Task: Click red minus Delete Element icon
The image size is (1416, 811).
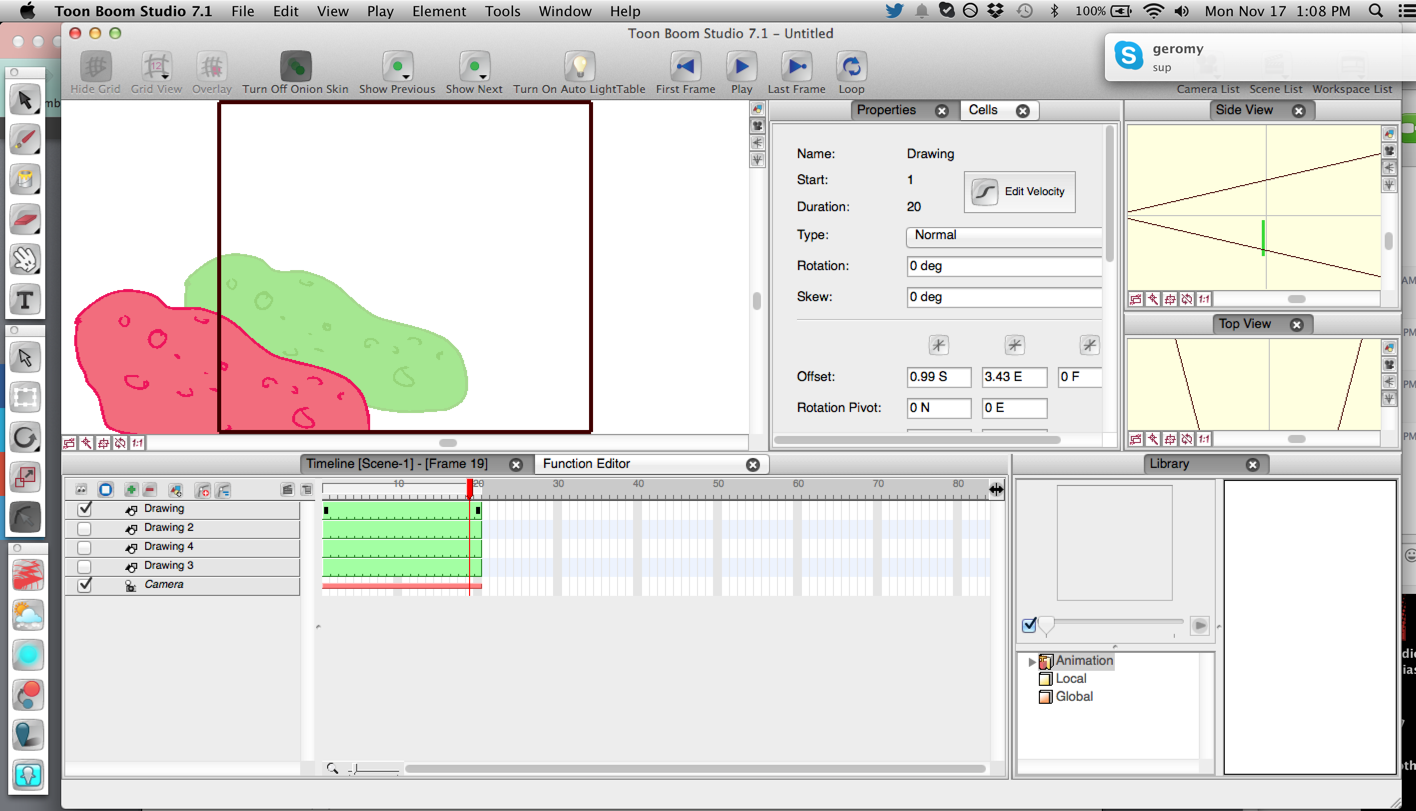Action: point(150,490)
